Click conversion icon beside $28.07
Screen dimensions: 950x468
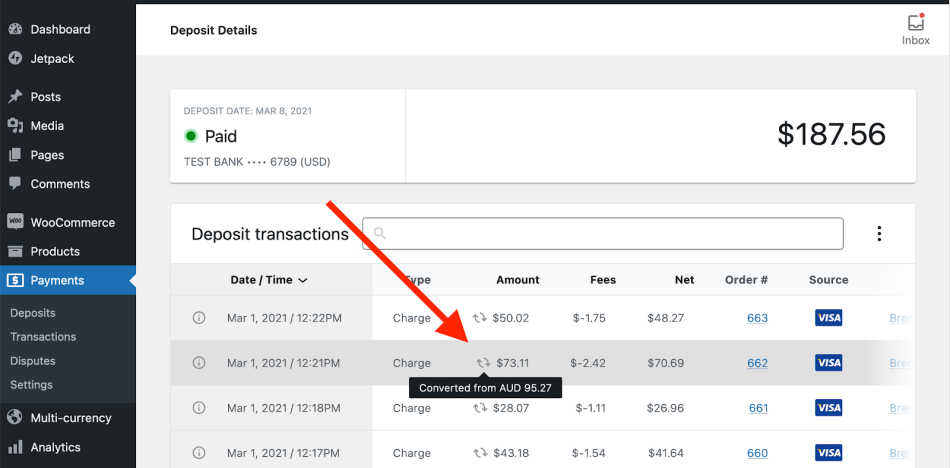(480, 408)
